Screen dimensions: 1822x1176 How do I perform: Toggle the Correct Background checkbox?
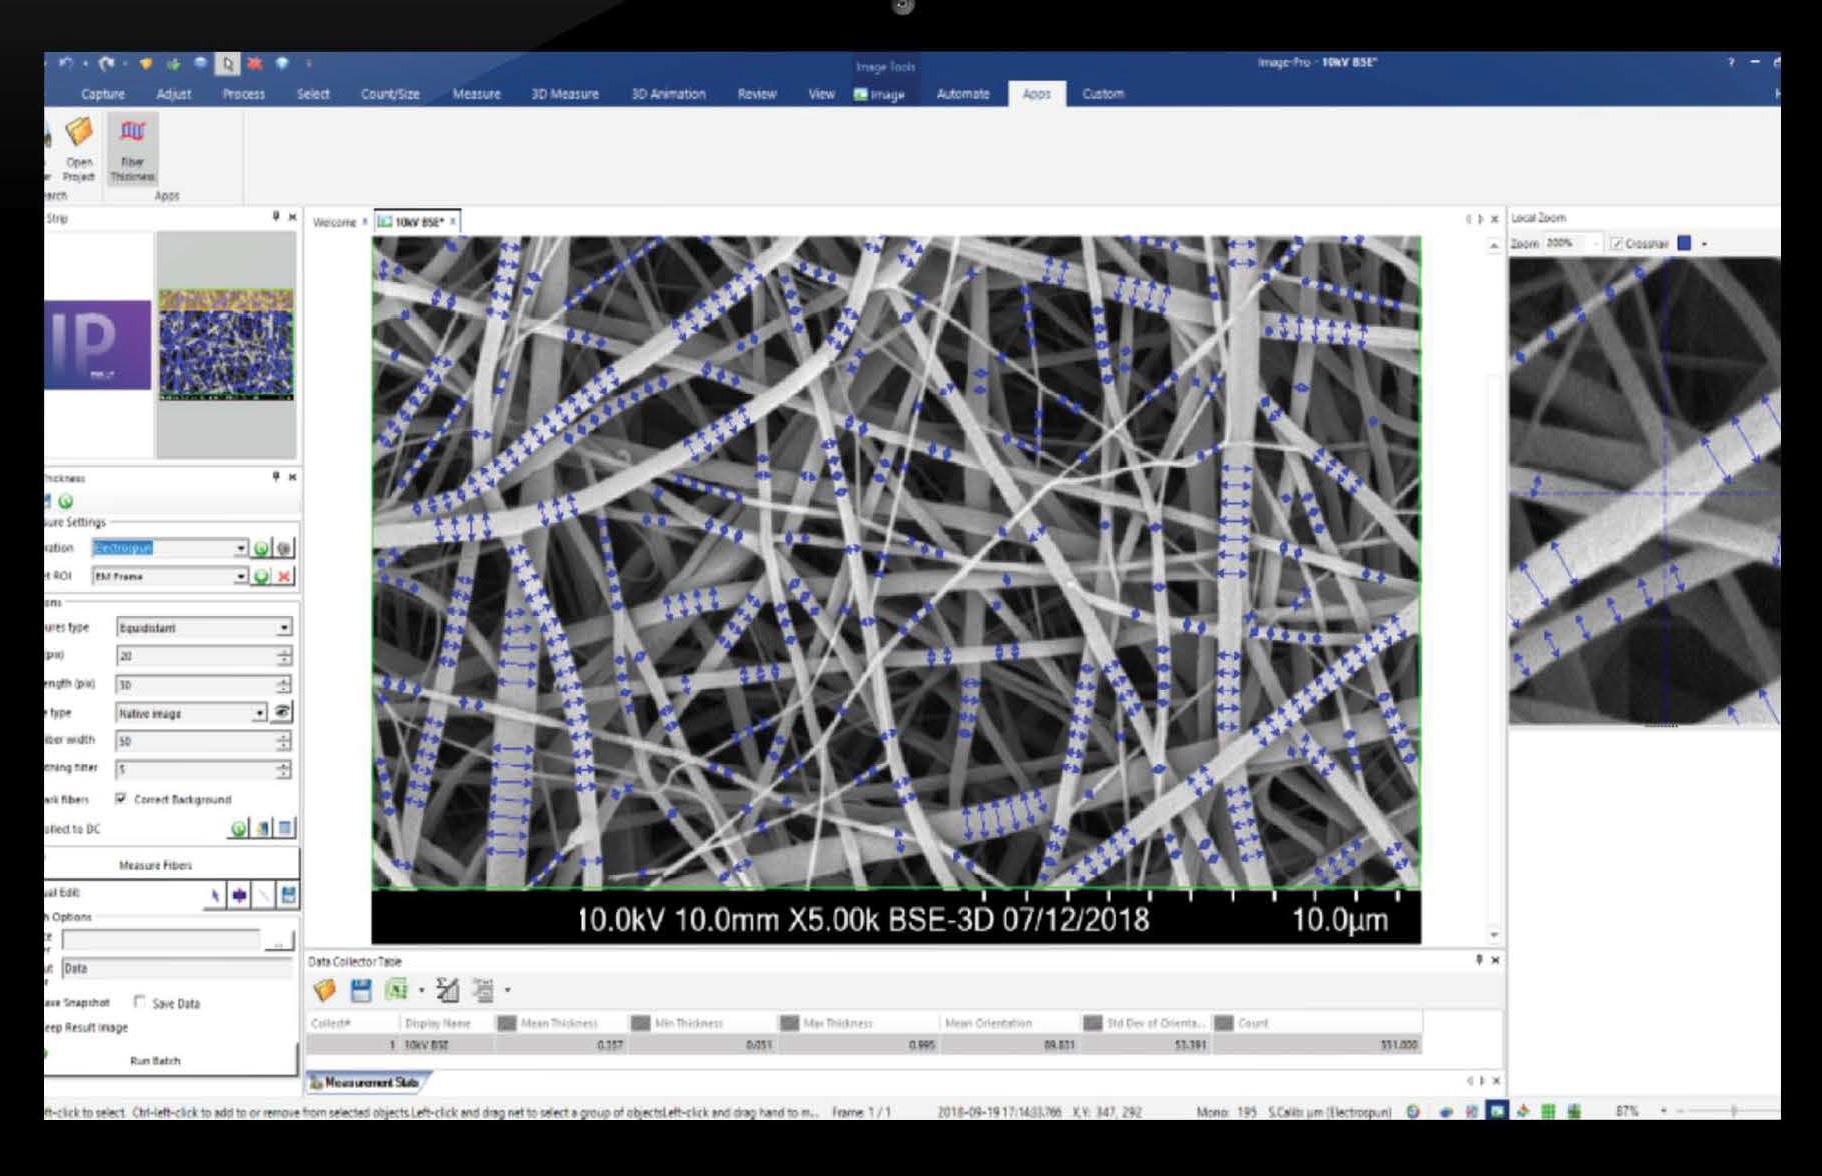pyautogui.click(x=121, y=798)
